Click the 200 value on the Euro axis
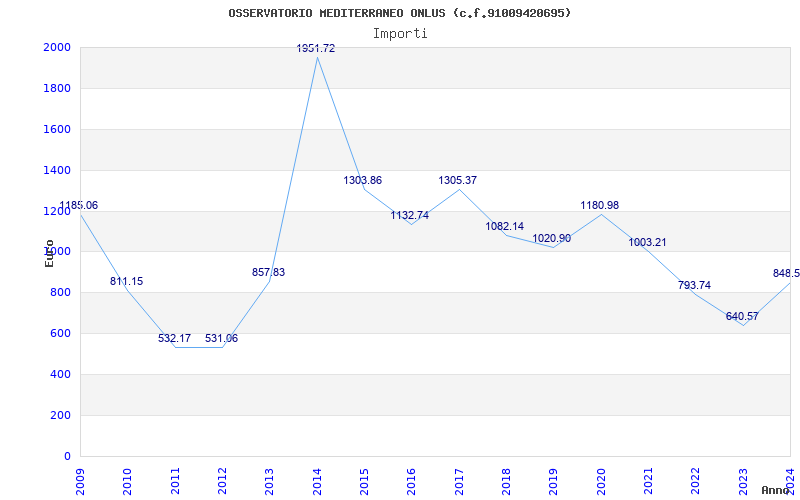This screenshot has width=800, height=500. (60, 415)
